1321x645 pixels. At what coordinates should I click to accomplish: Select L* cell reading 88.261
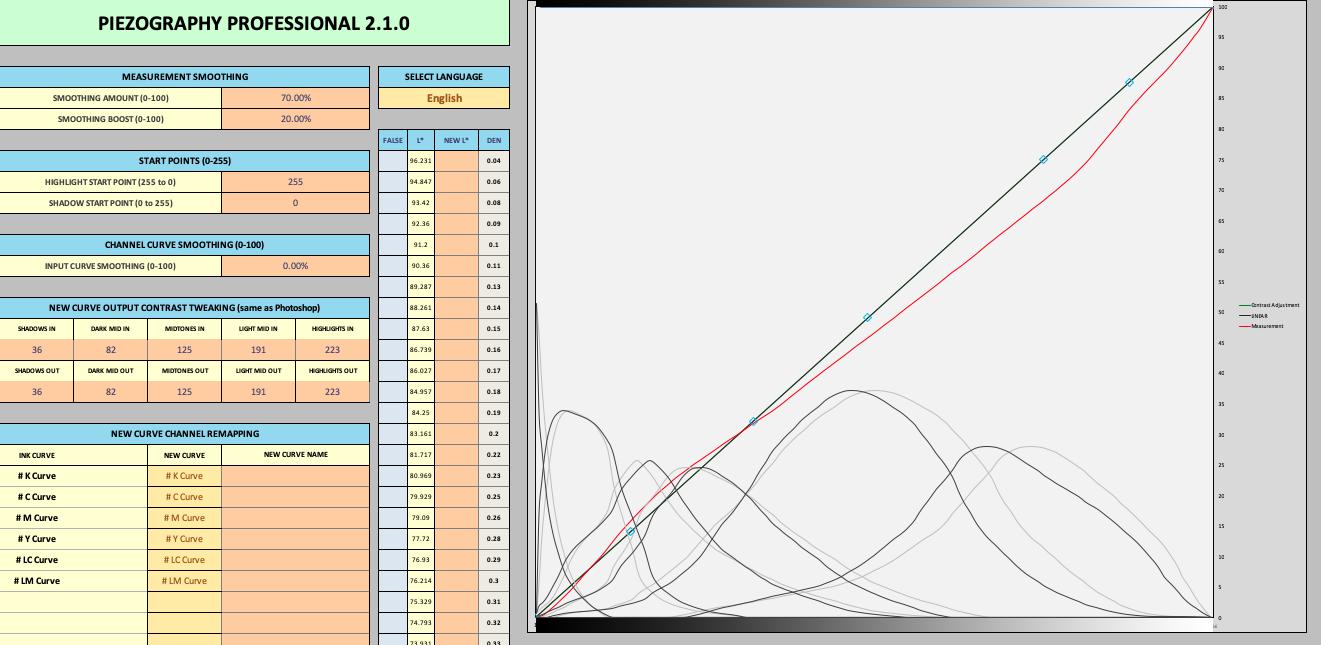click(x=421, y=308)
